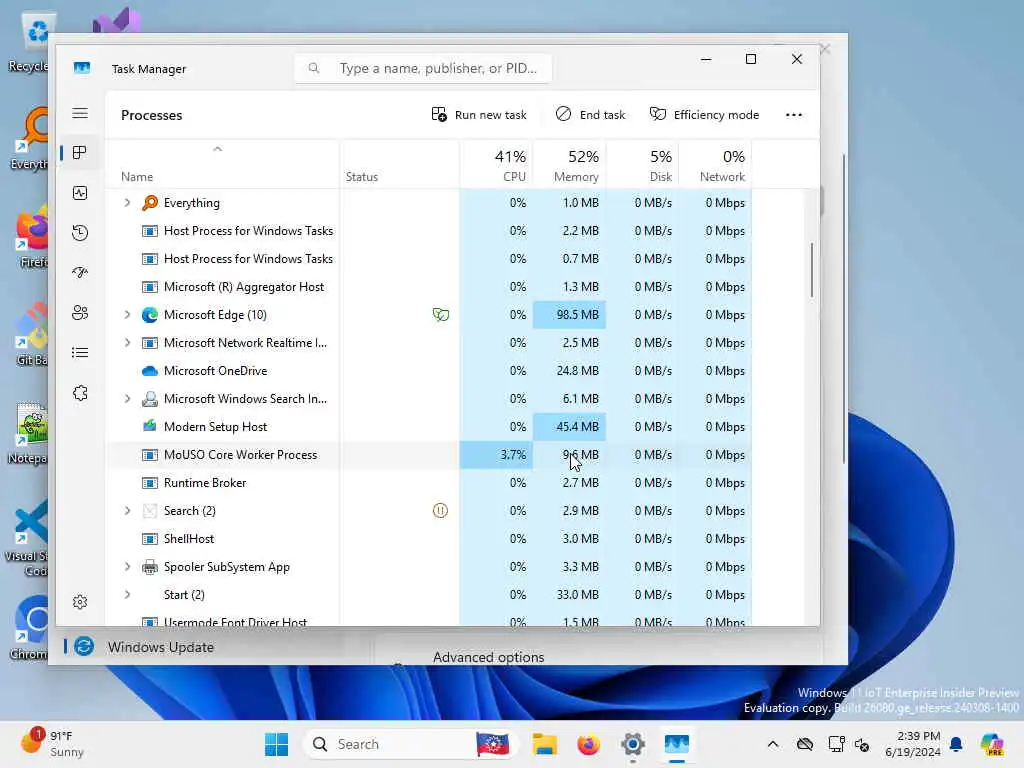This screenshot has height=768, width=1024.
Task: Open the Details page in sidebar
Action: pyautogui.click(x=80, y=353)
